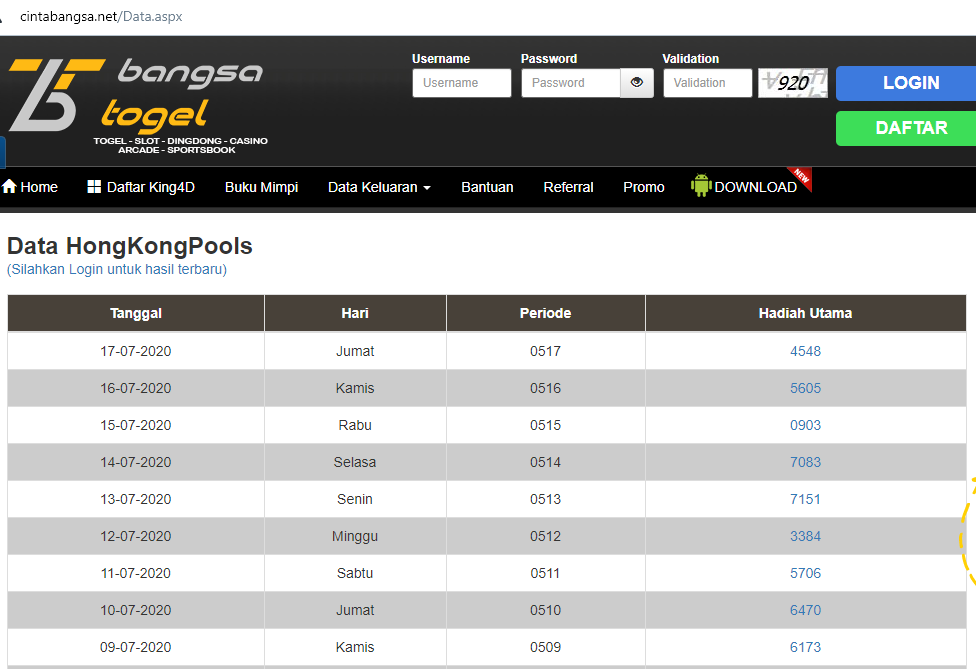Open result link 5706
976x669 pixels.
(x=805, y=573)
